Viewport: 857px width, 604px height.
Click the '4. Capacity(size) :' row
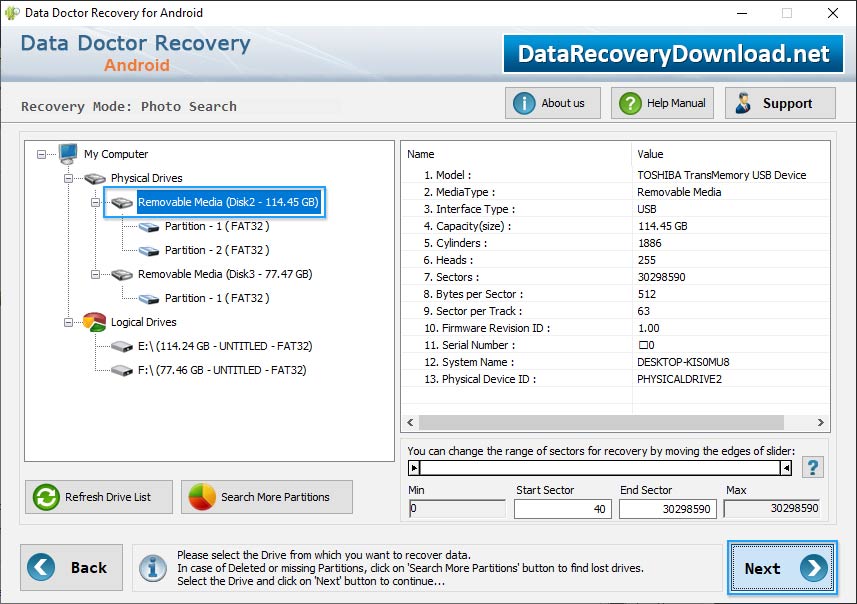(615, 226)
